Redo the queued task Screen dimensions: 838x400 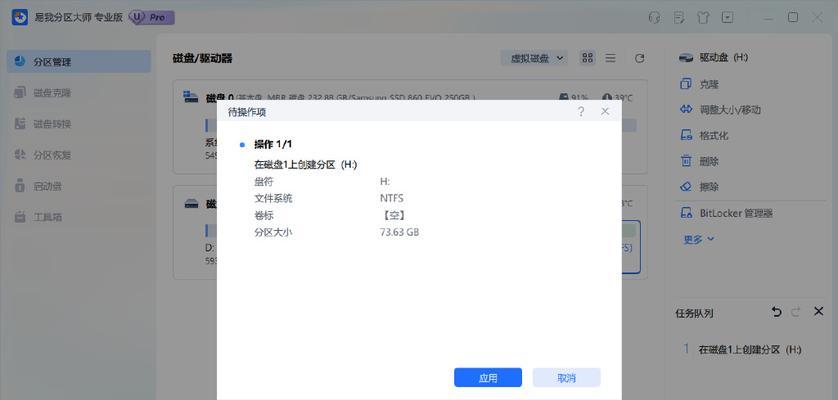[x=796, y=312]
